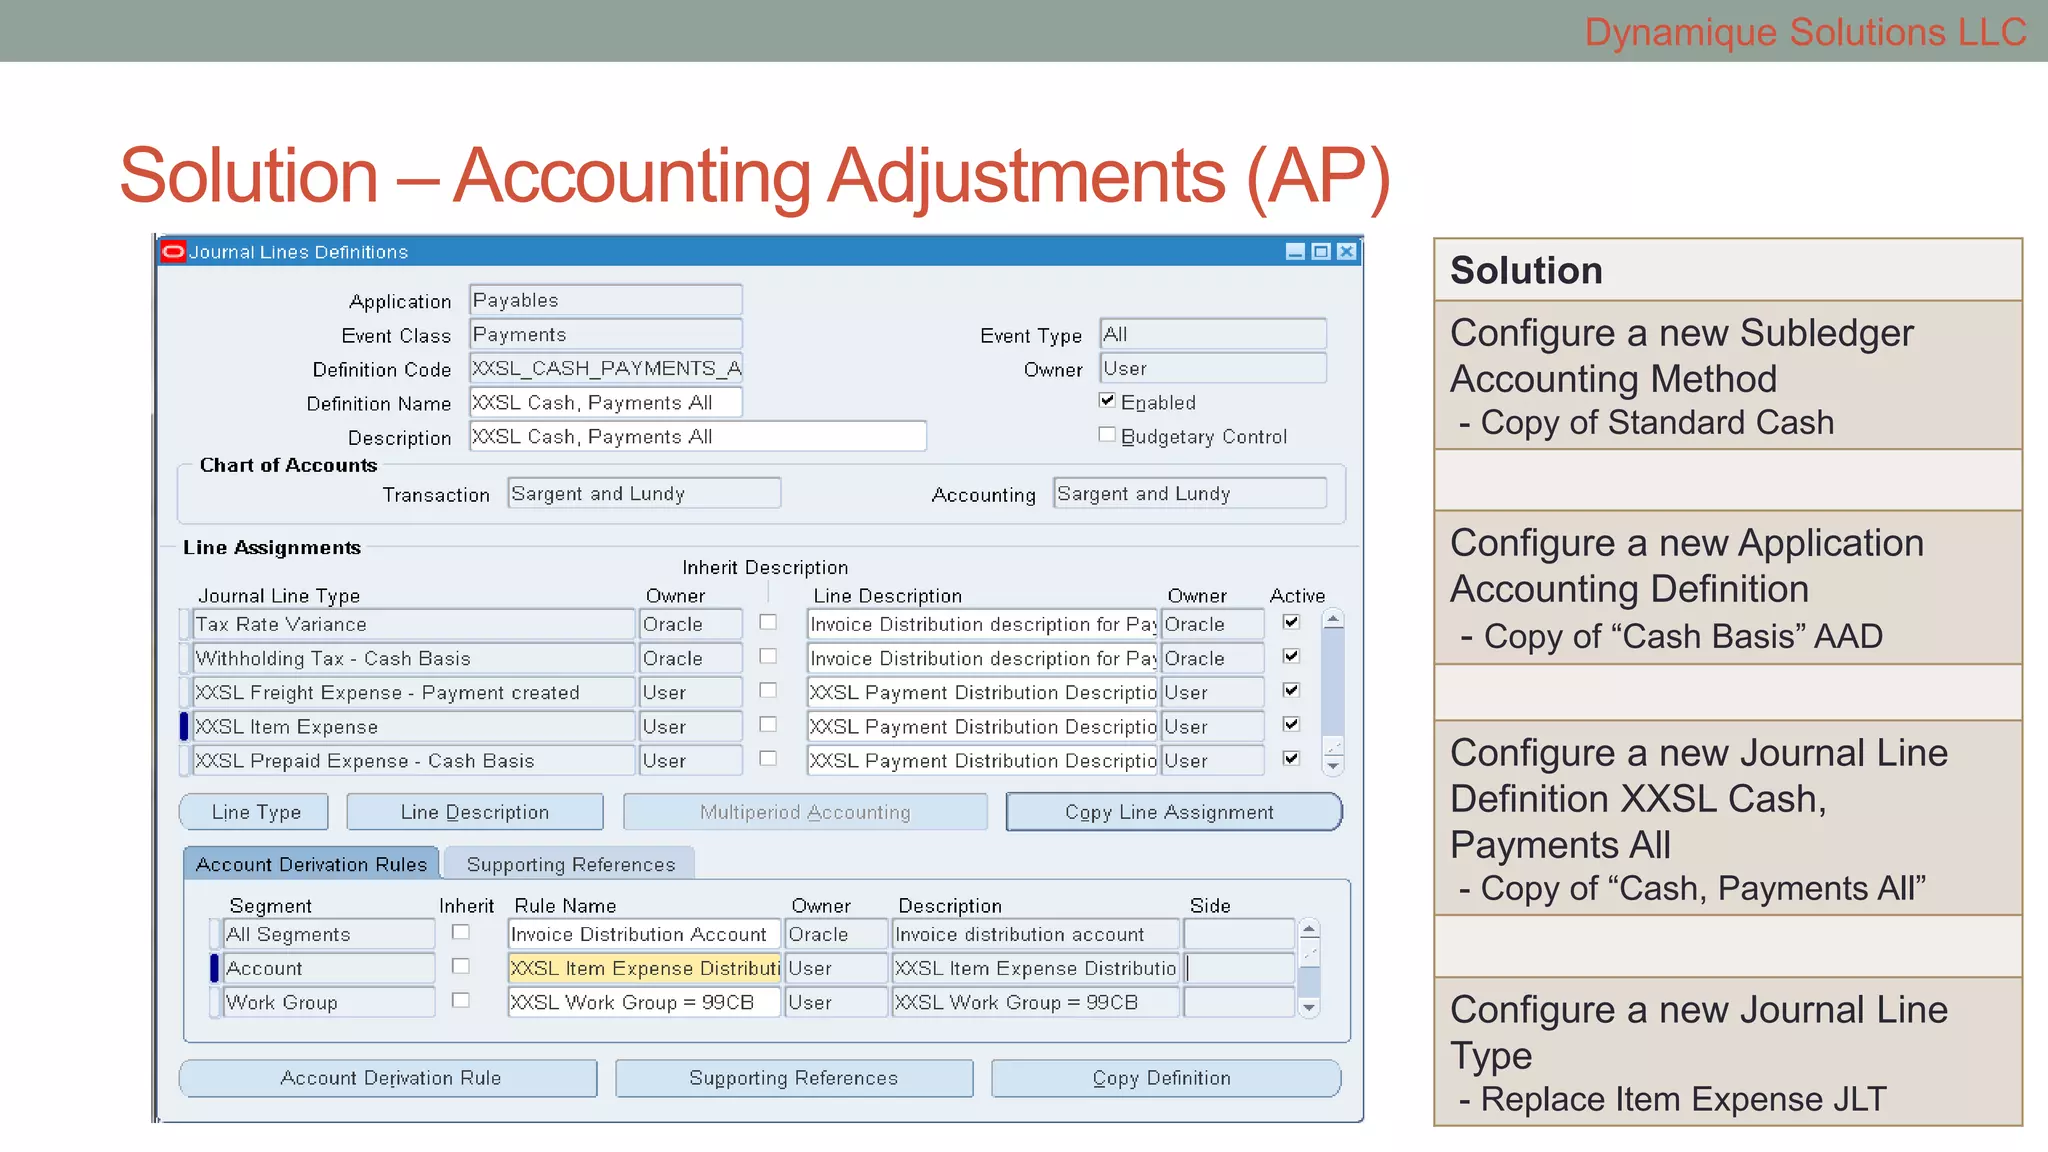Viewport: 2048px width, 1152px height.
Task: Select the Account Derivation Rules tab
Action: [x=311, y=864]
